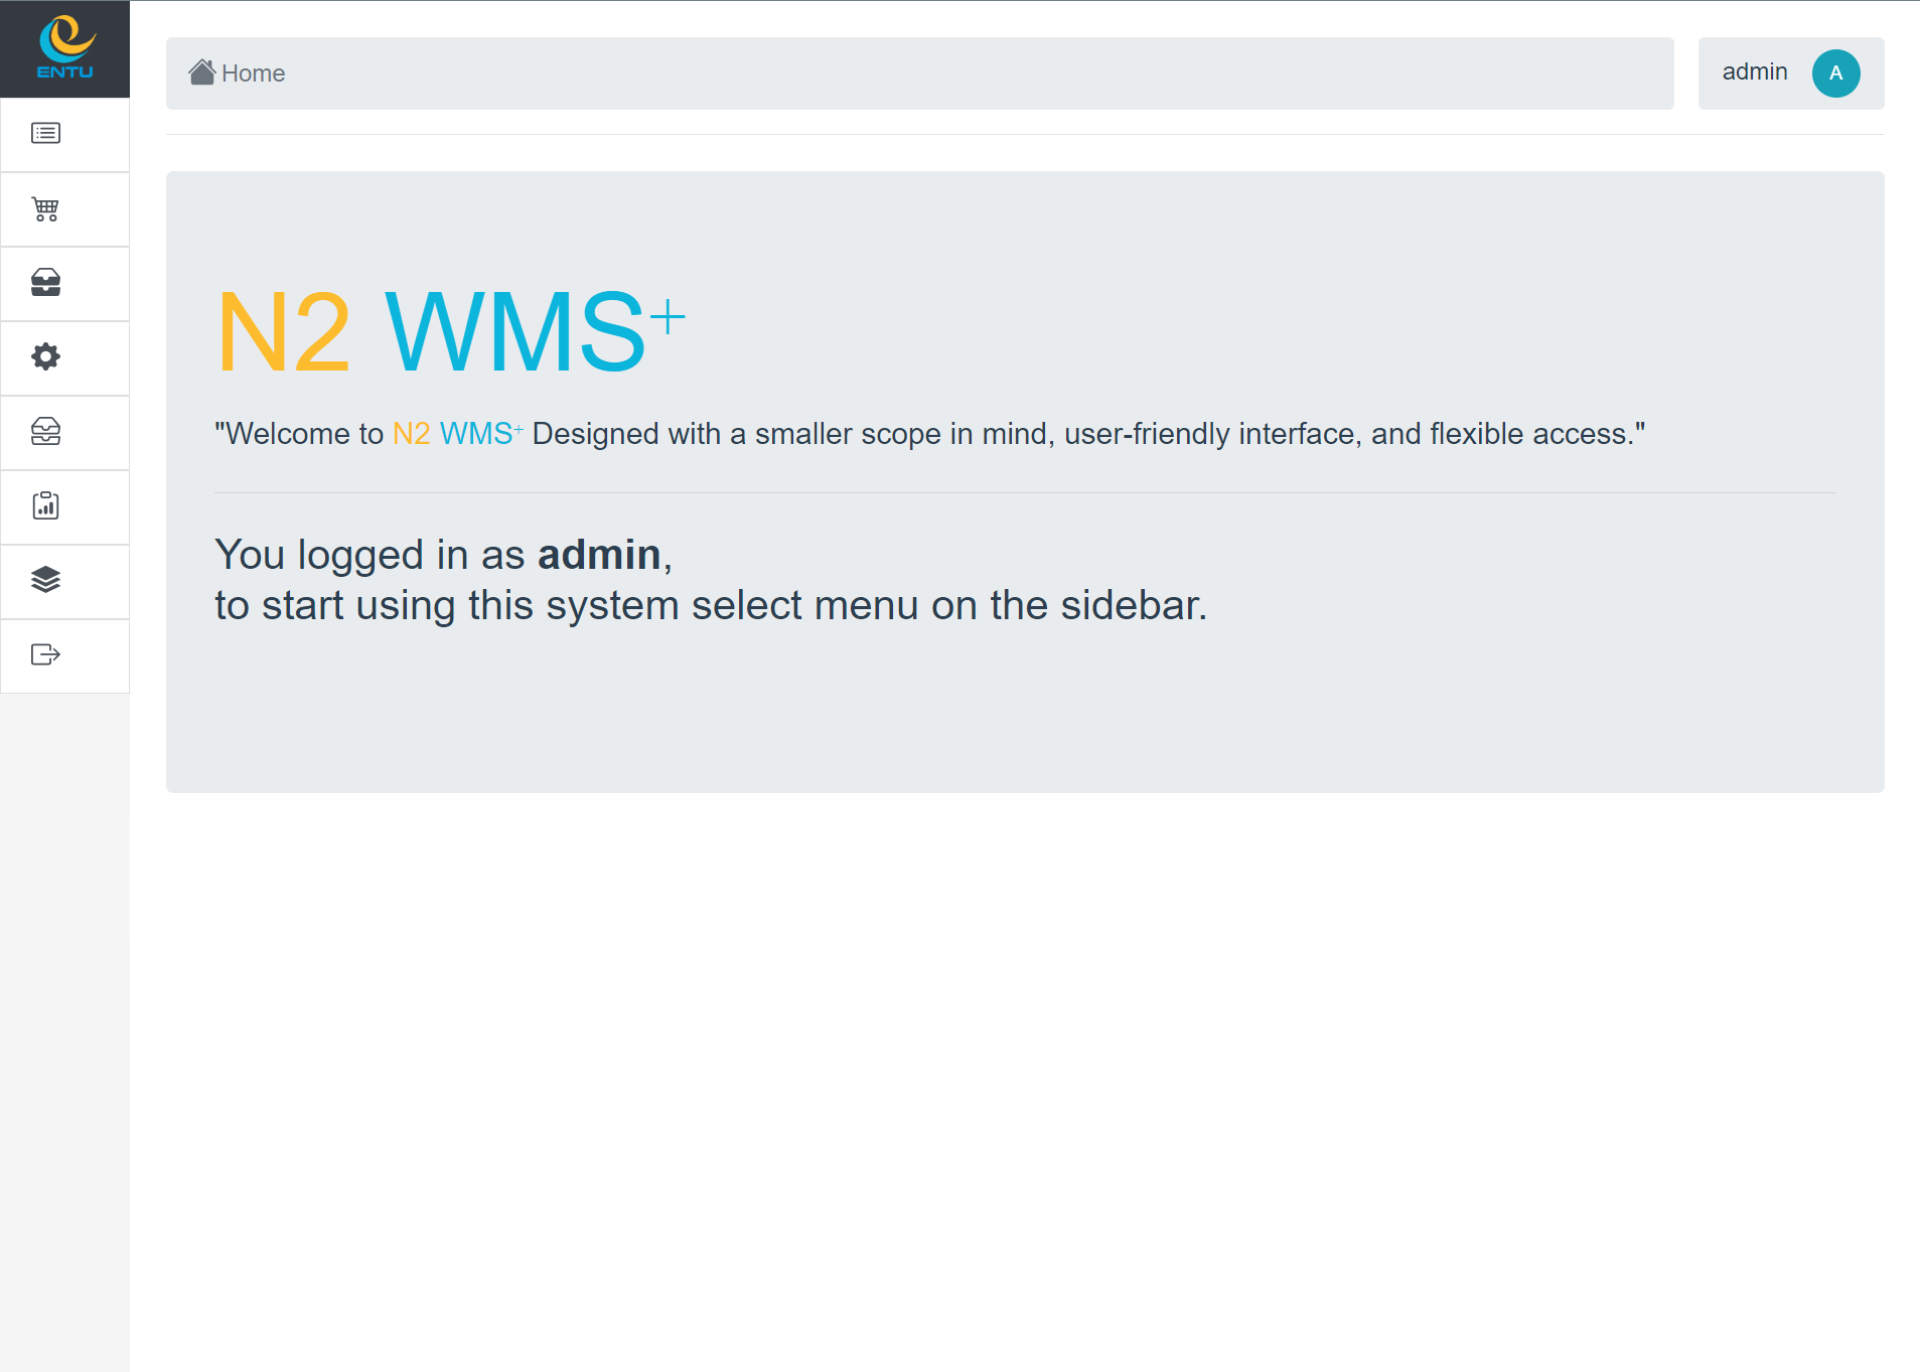The height and width of the screenshot is (1372, 1920).
Task: Click the admin username label at top right
Action: pos(1754,72)
